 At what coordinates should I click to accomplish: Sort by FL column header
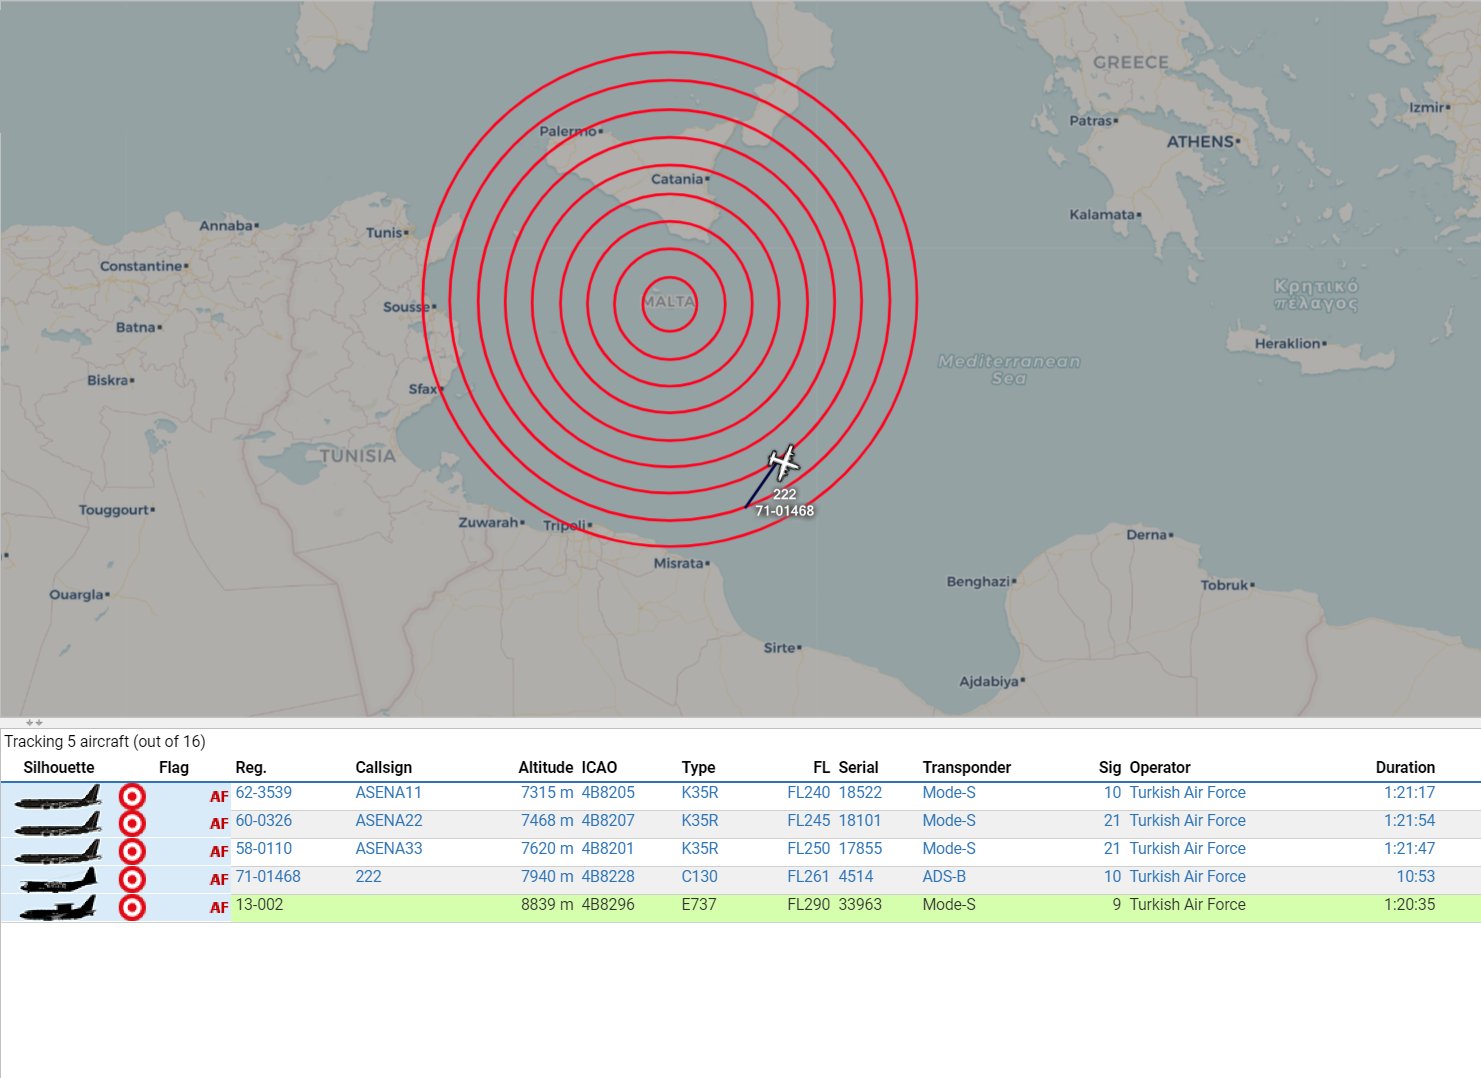[821, 767]
